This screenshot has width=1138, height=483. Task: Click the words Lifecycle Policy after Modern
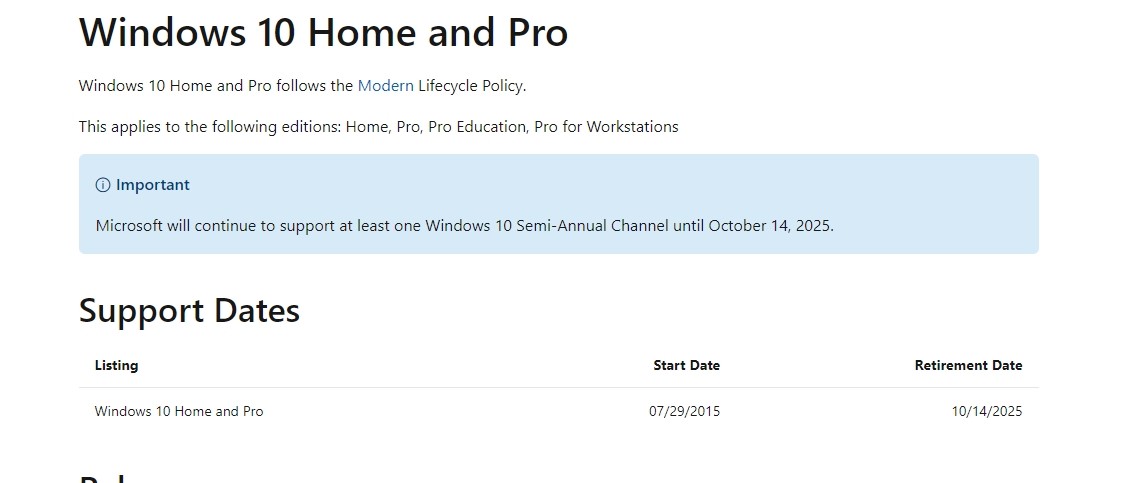coord(470,86)
